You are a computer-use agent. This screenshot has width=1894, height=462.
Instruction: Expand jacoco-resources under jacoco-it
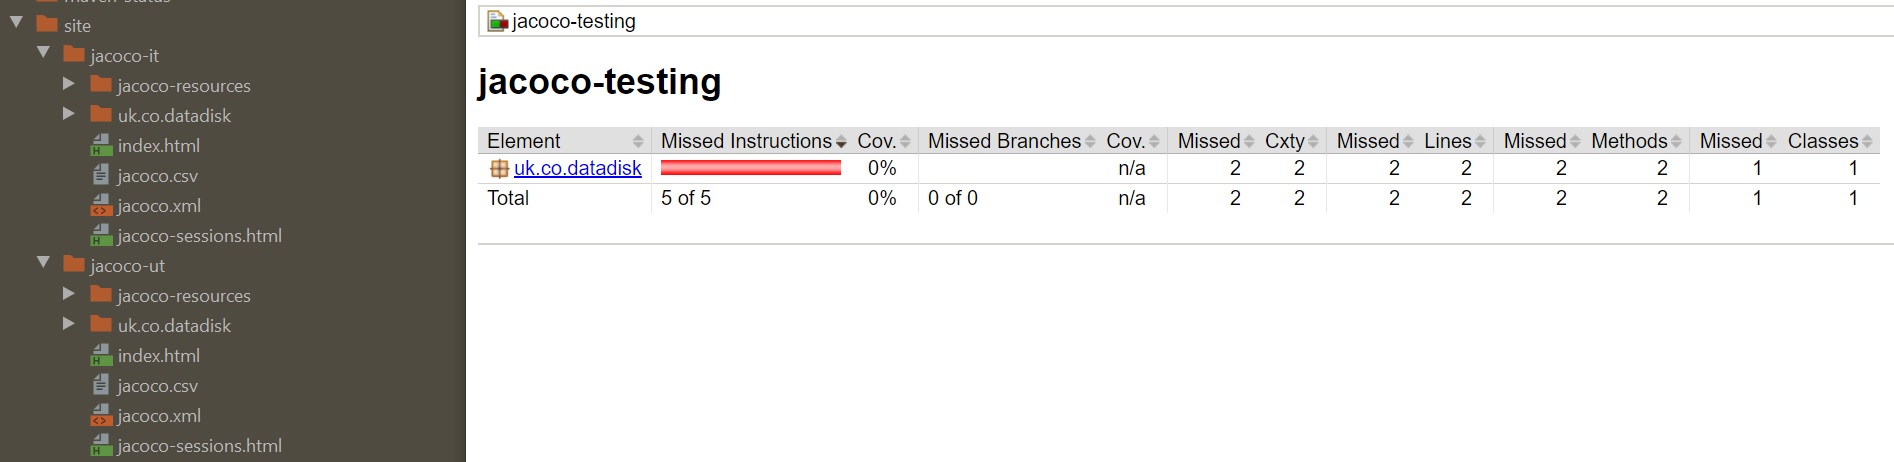69,83
